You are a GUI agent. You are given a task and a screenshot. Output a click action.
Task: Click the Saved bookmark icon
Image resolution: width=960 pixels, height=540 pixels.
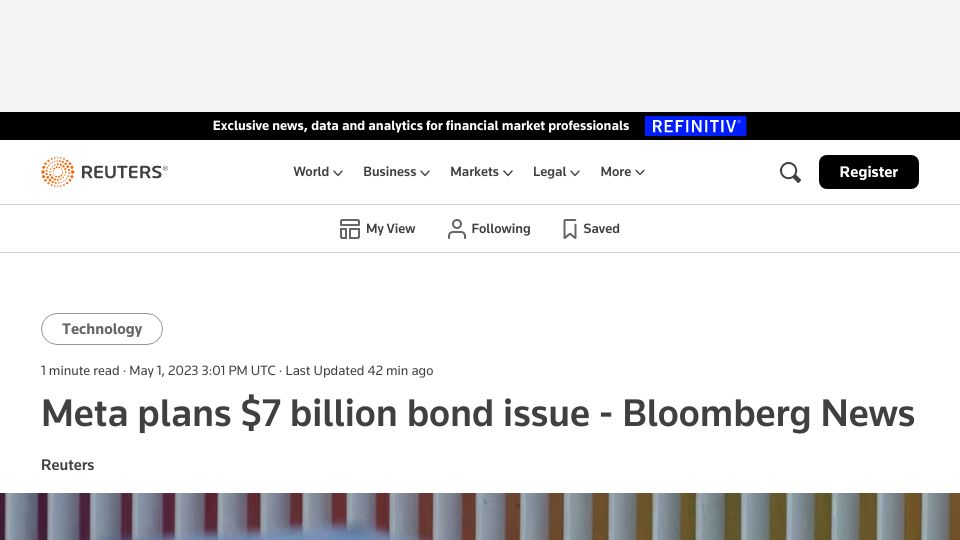coord(569,229)
